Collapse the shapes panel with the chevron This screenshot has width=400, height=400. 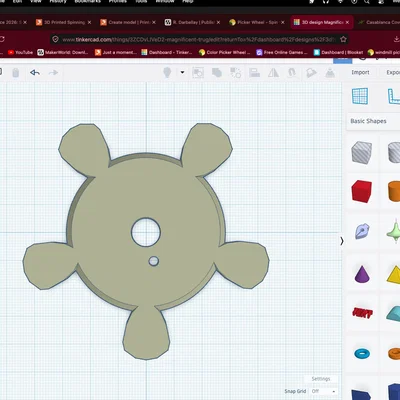(342, 241)
